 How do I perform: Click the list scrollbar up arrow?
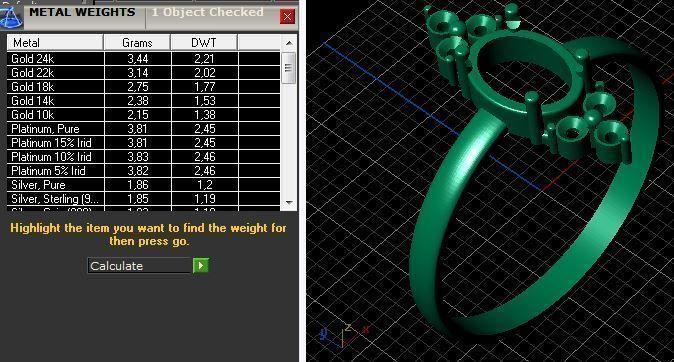(289, 43)
